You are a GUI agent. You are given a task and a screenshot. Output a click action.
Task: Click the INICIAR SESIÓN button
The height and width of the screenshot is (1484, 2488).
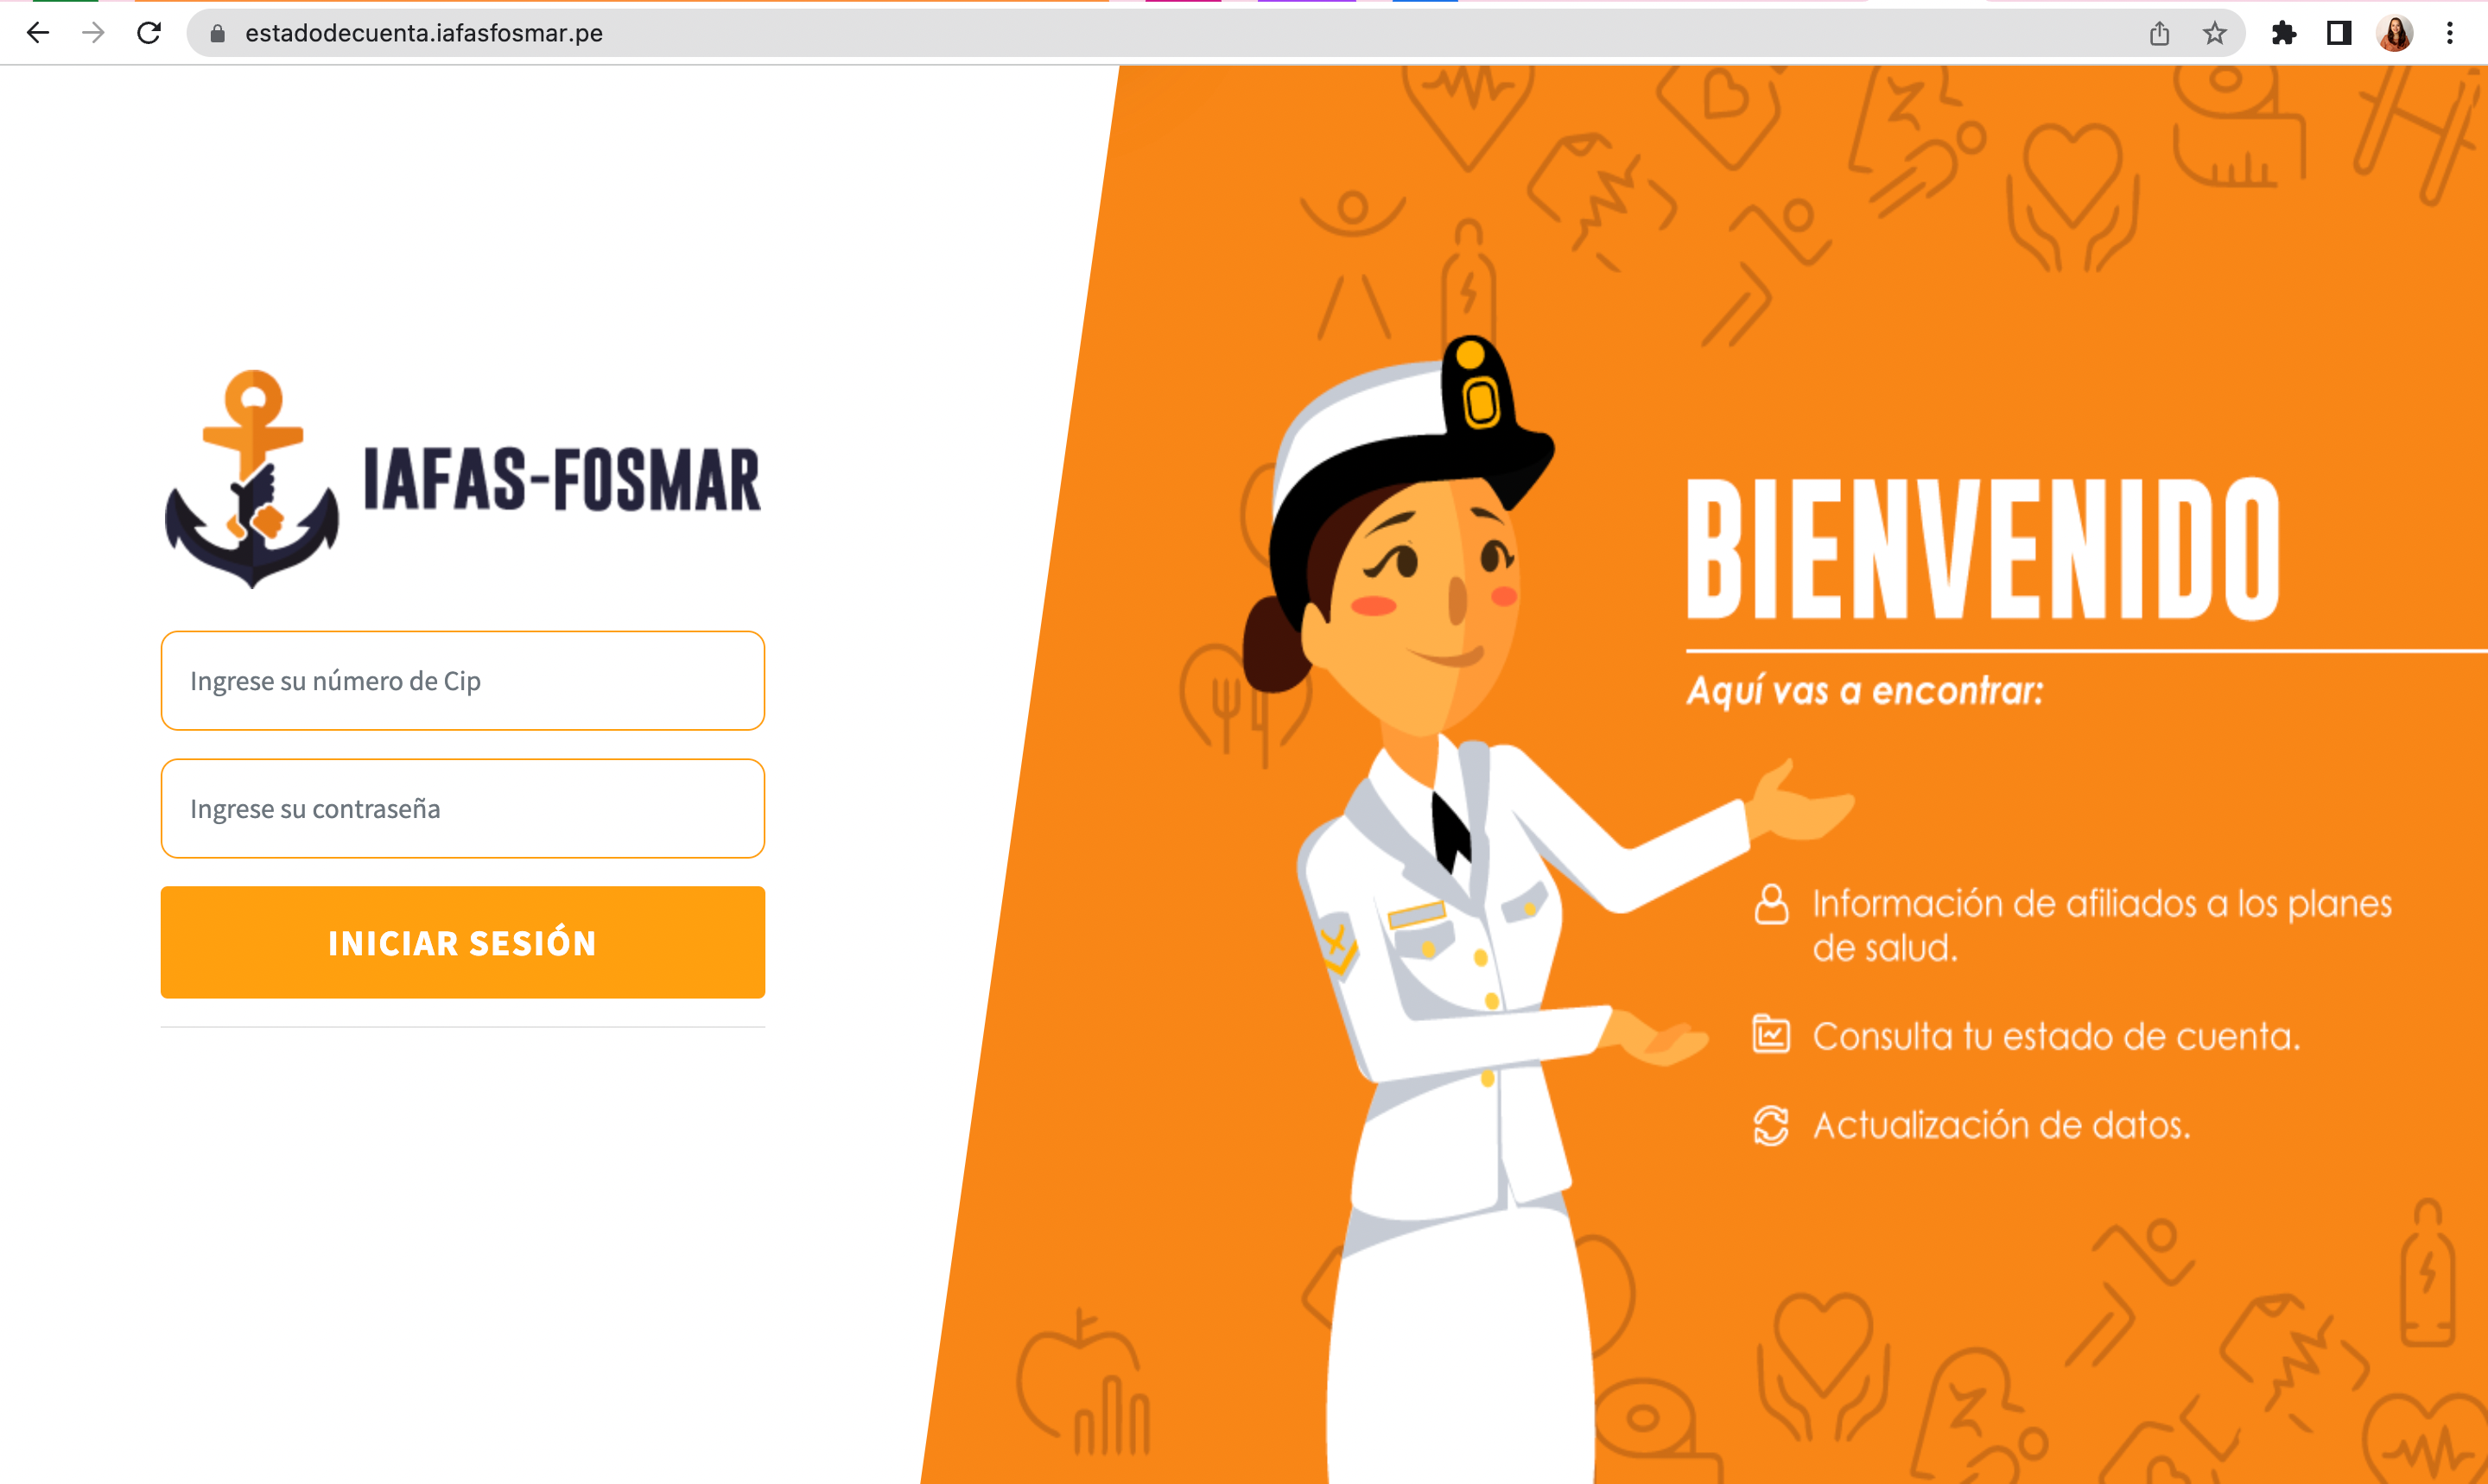click(x=463, y=943)
